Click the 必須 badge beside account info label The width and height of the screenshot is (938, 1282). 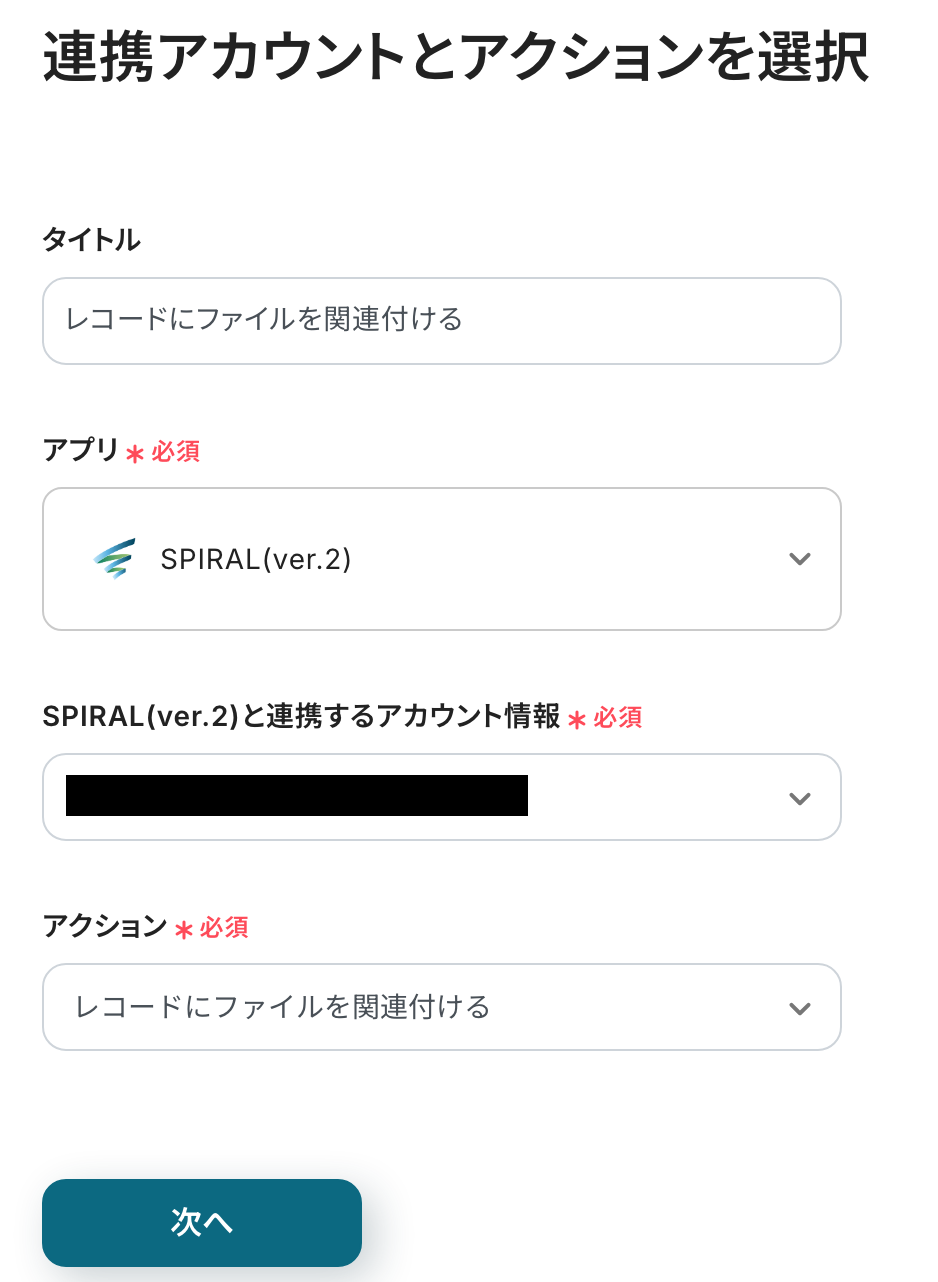click(618, 718)
